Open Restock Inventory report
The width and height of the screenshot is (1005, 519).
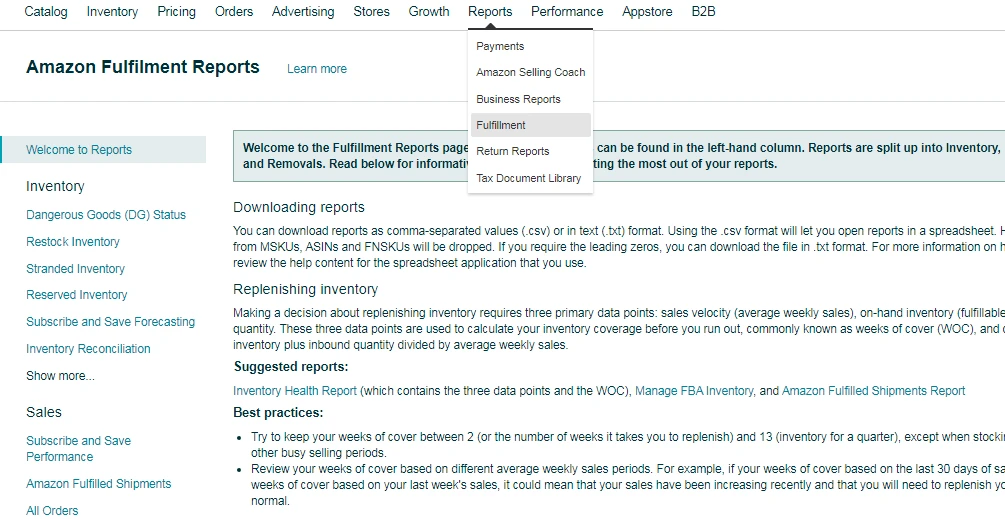coord(72,242)
